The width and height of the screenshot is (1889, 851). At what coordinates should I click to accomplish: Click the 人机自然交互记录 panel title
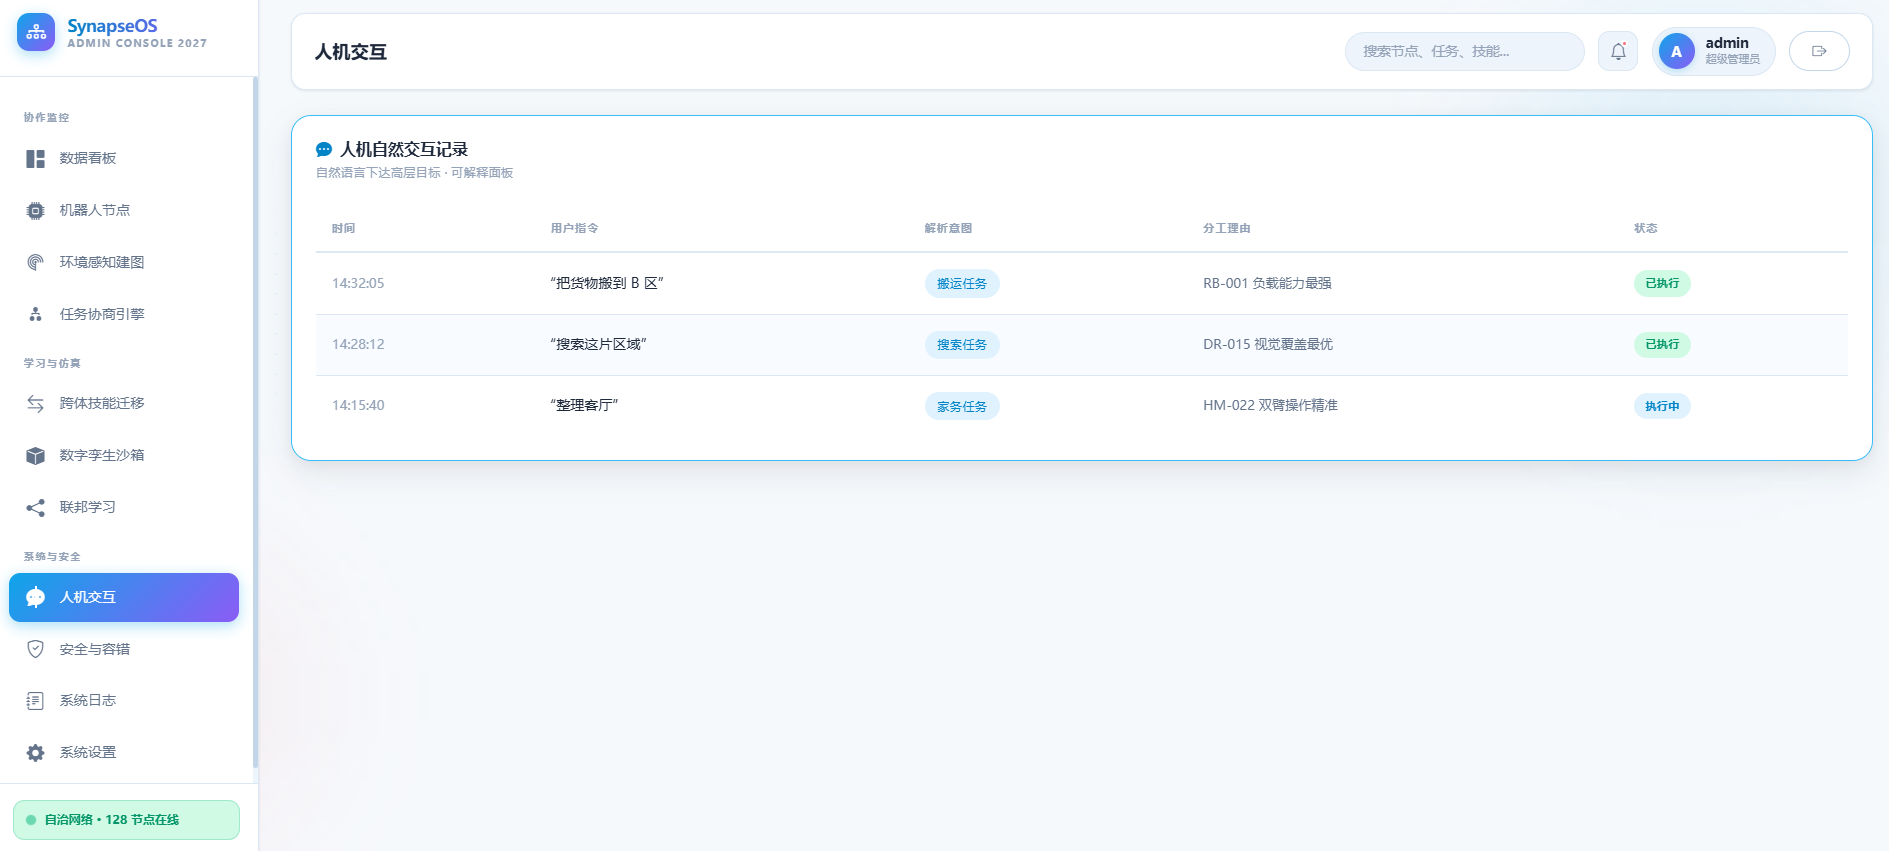click(x=404, y=149)
